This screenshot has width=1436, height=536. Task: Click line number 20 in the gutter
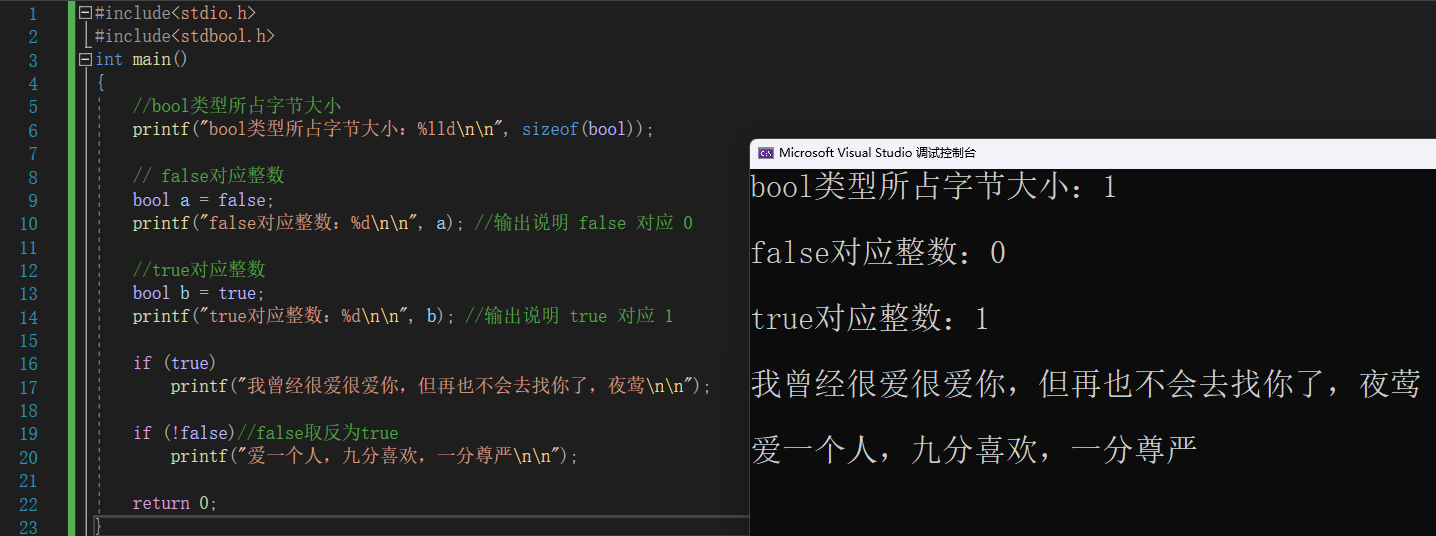(27, 457)
